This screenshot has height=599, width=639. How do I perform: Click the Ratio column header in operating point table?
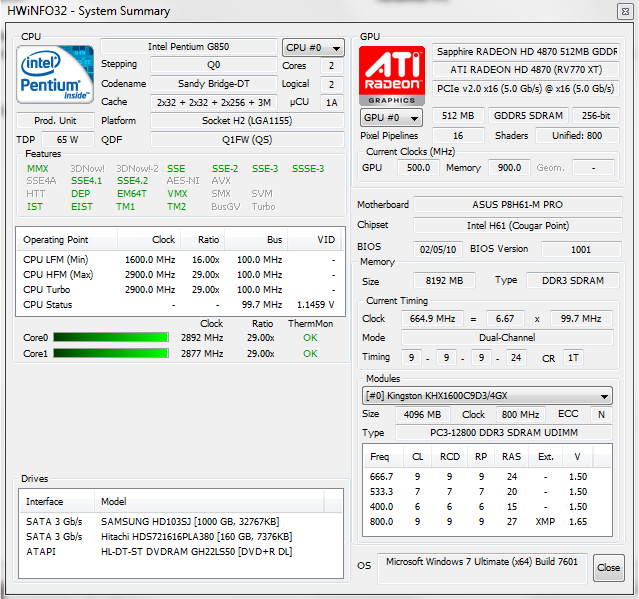(203, 240)
